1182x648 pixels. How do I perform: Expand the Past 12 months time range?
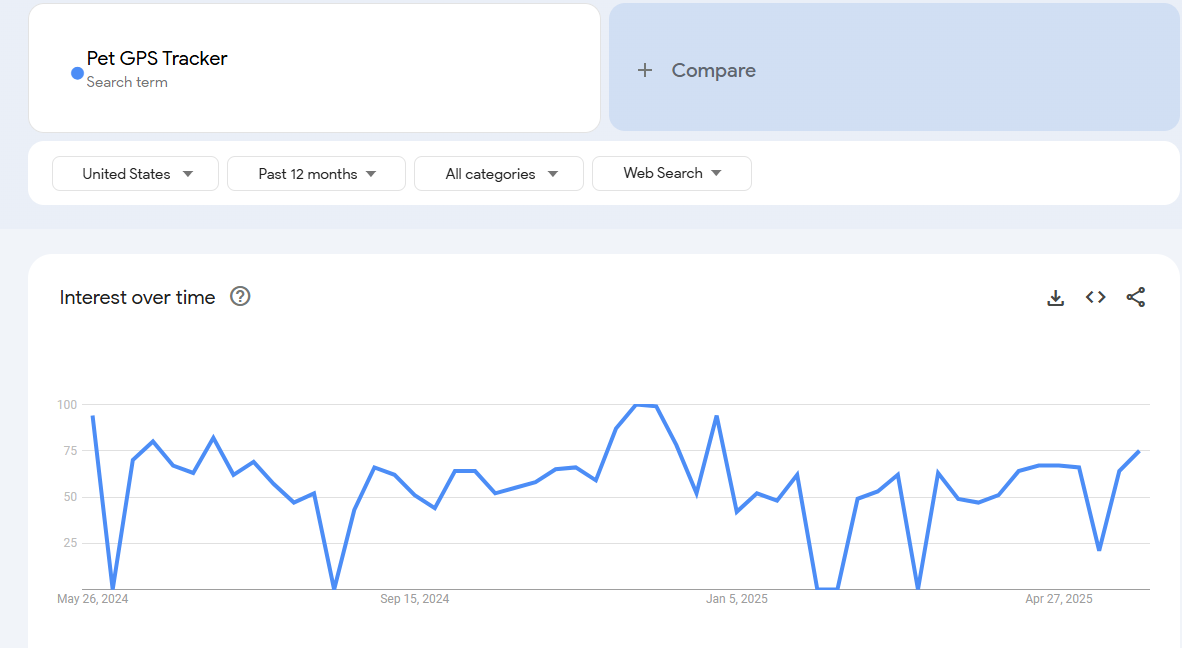click(316, 174)
